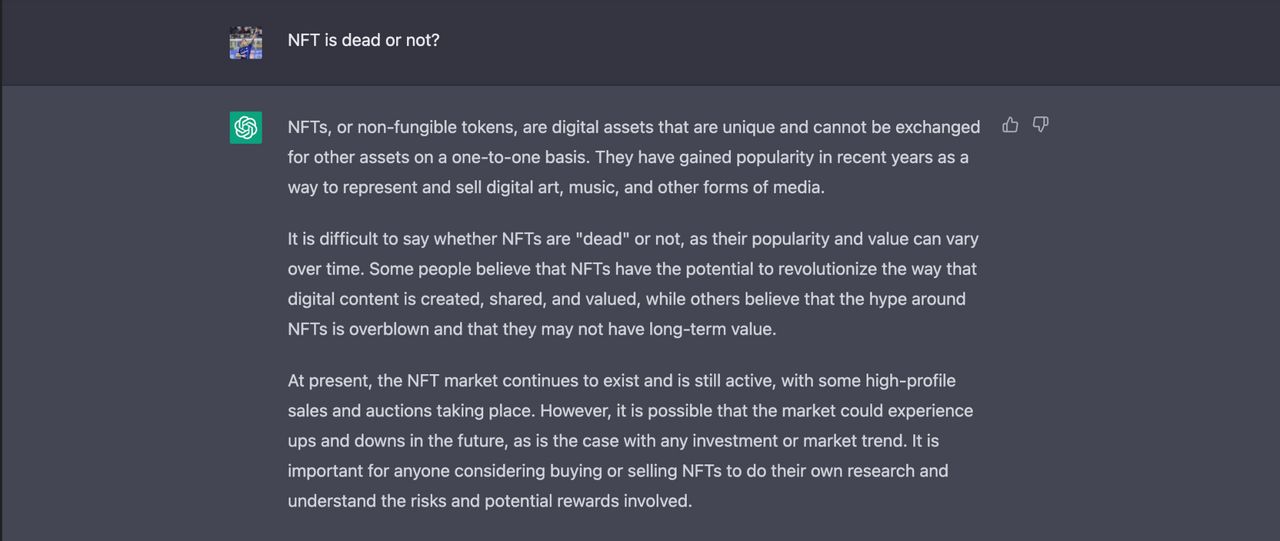
Task: Click the user profile avatar thumbnail
Action: [246, 43]
